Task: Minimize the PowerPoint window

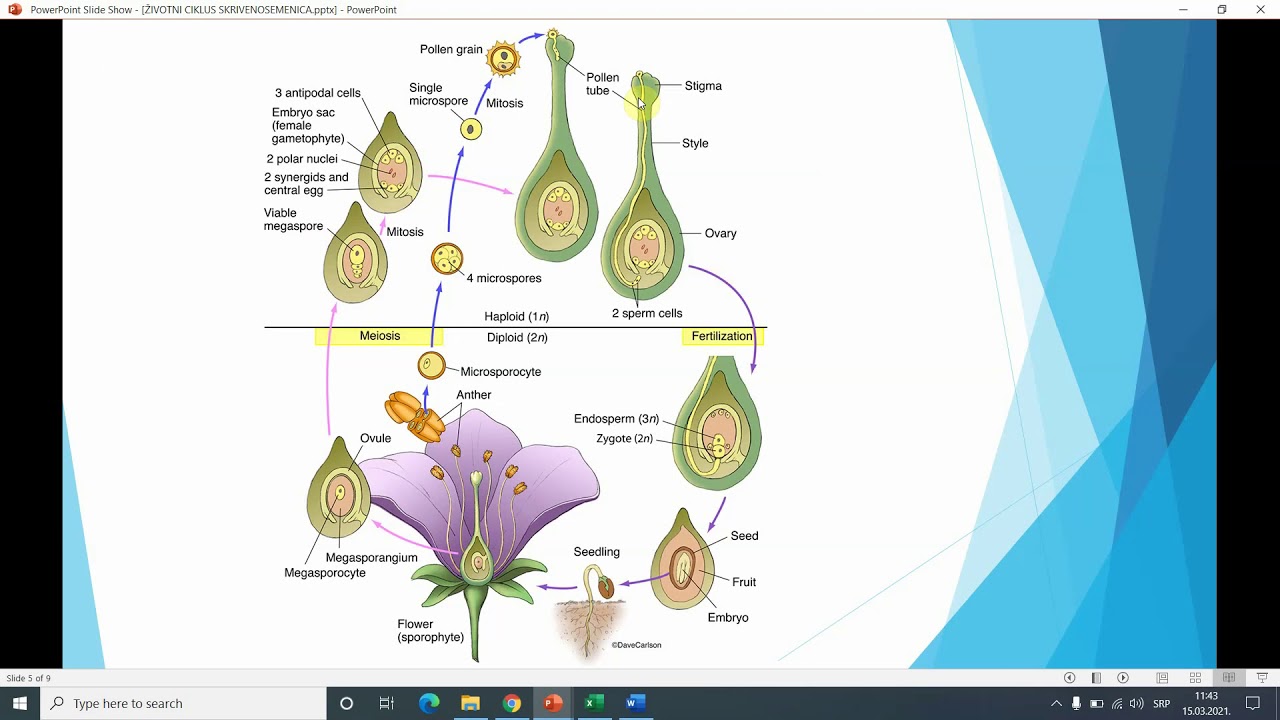Action: coord(1183,9)
